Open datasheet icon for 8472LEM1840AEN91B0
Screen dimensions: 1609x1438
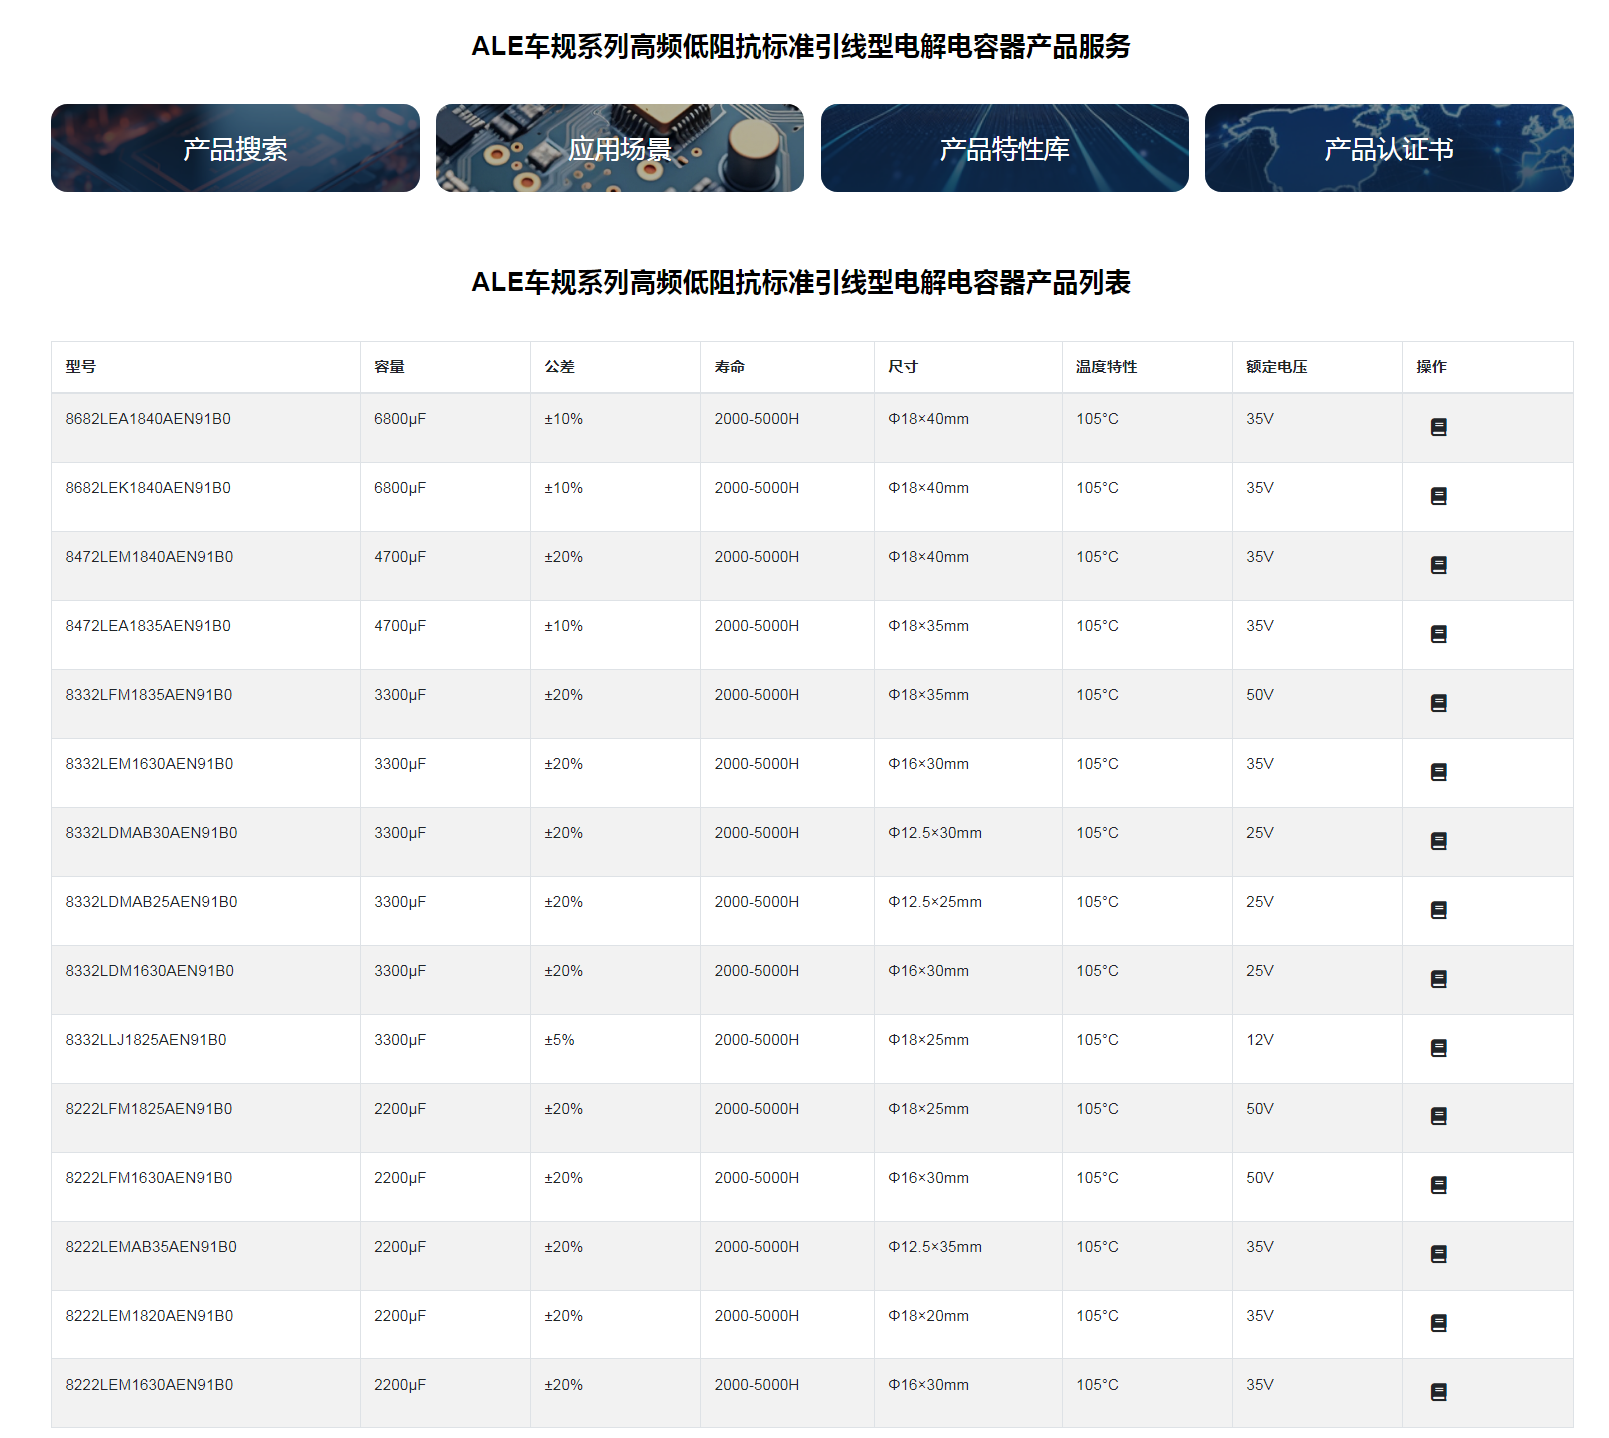1438,565
